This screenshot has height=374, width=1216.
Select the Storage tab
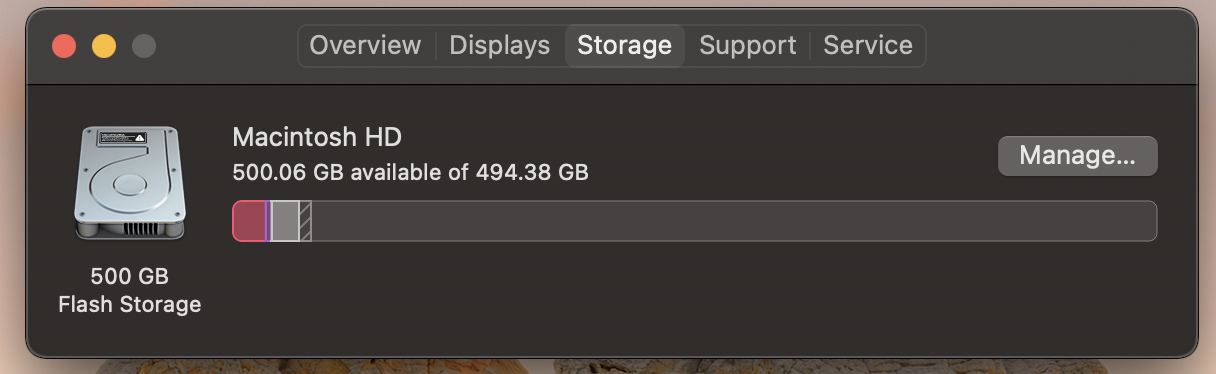click(624, 46)
